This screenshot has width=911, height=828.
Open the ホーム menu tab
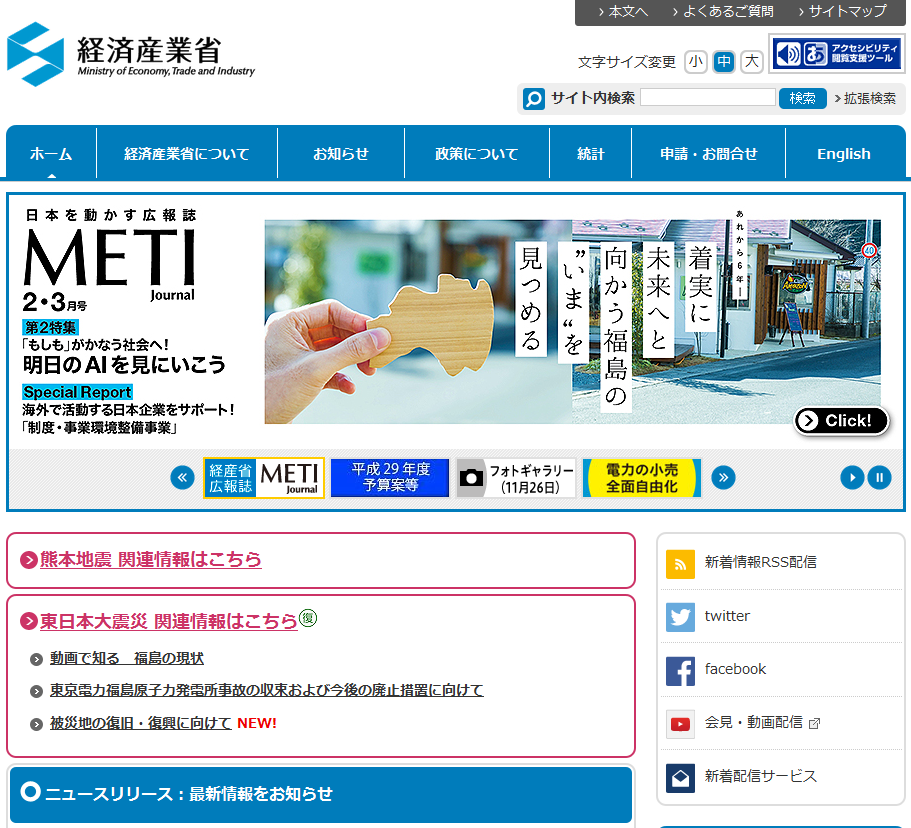click(51, 153)
